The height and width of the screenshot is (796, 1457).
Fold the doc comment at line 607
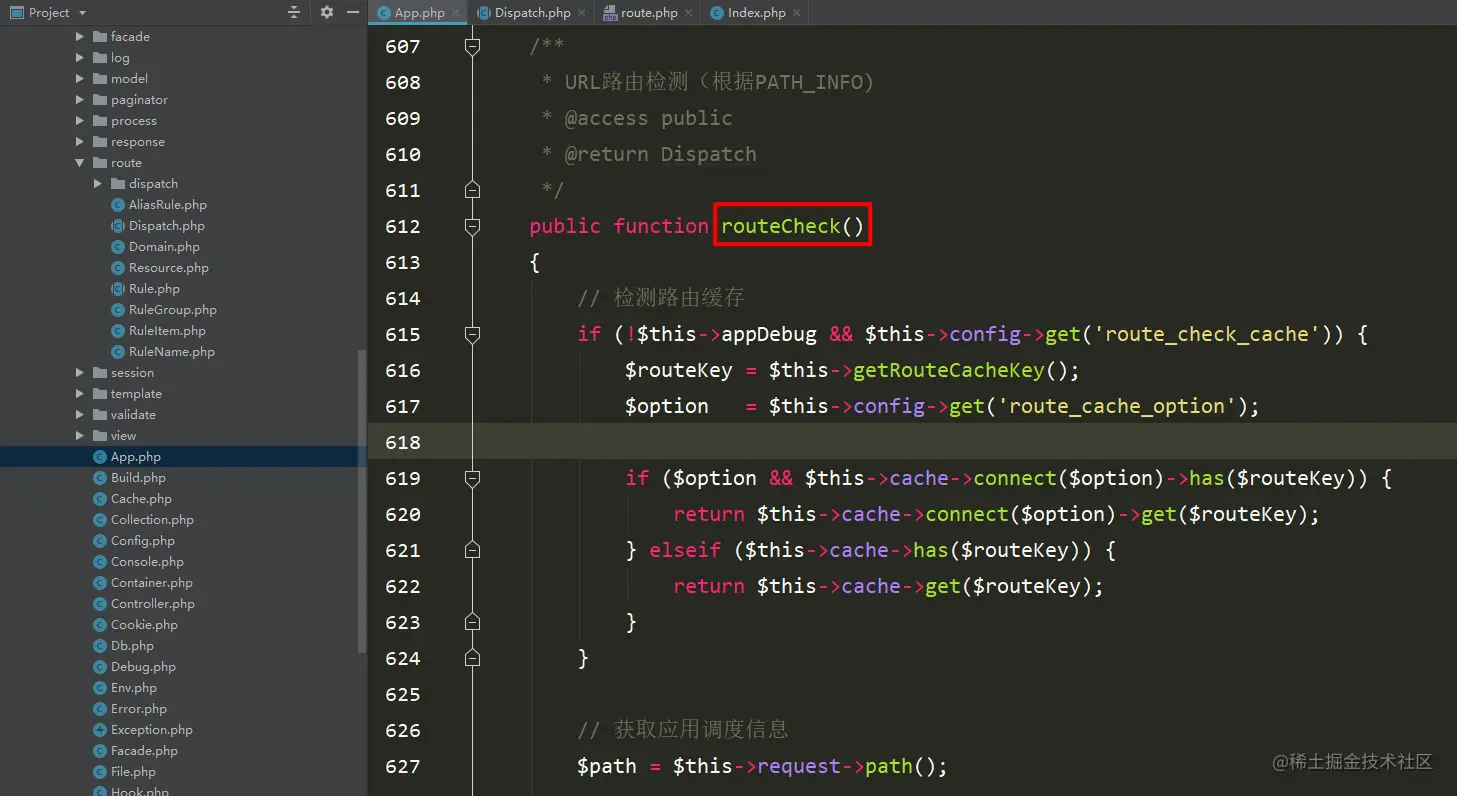[473, 46]
